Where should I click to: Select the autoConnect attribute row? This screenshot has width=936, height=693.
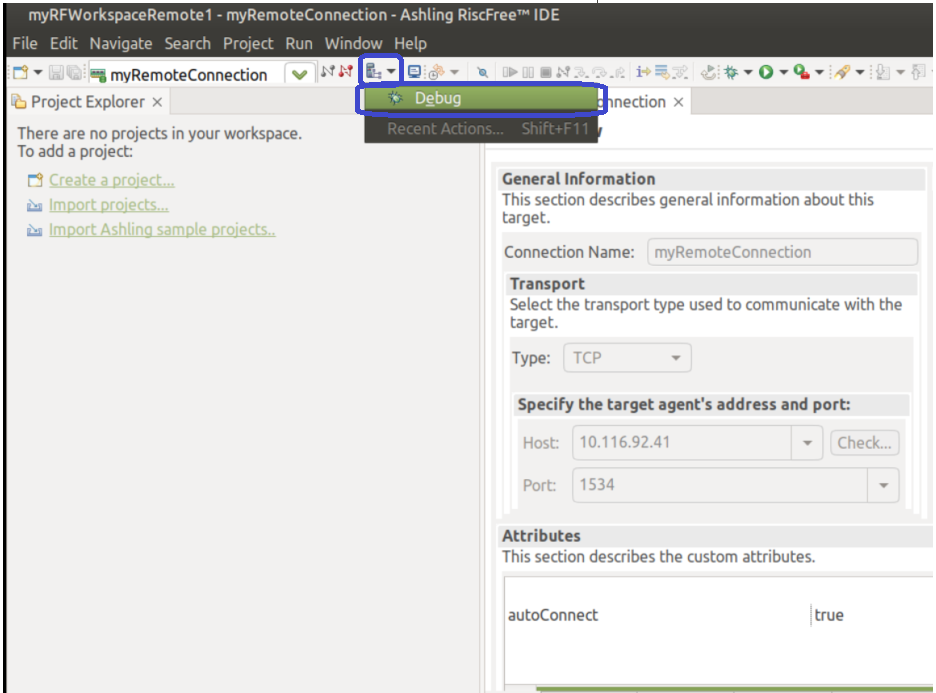click(x=719, y=615)
